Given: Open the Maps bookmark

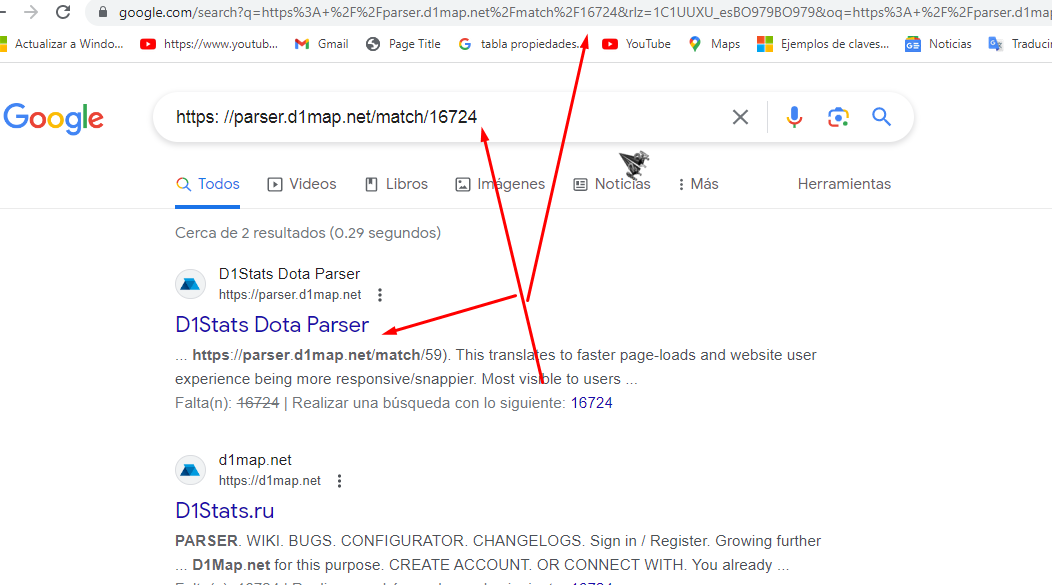Looking at the screenshot, I should click(714, 44).
